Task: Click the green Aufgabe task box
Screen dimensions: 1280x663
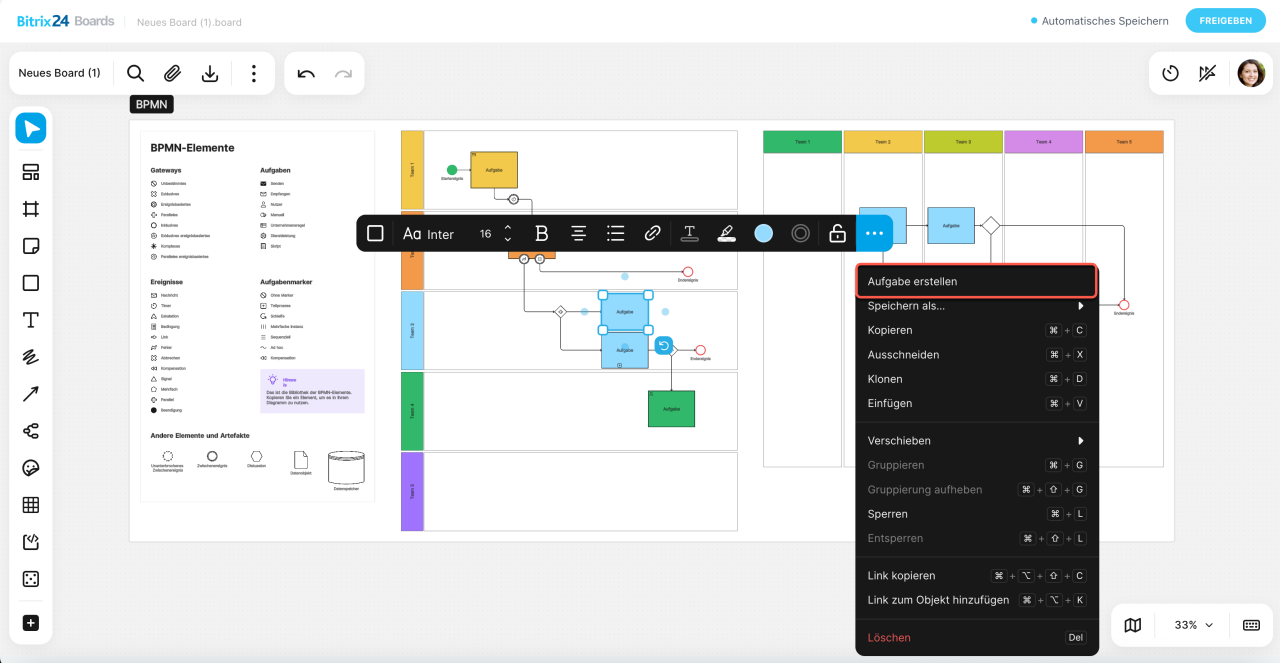Action: [x=671, y=409]
